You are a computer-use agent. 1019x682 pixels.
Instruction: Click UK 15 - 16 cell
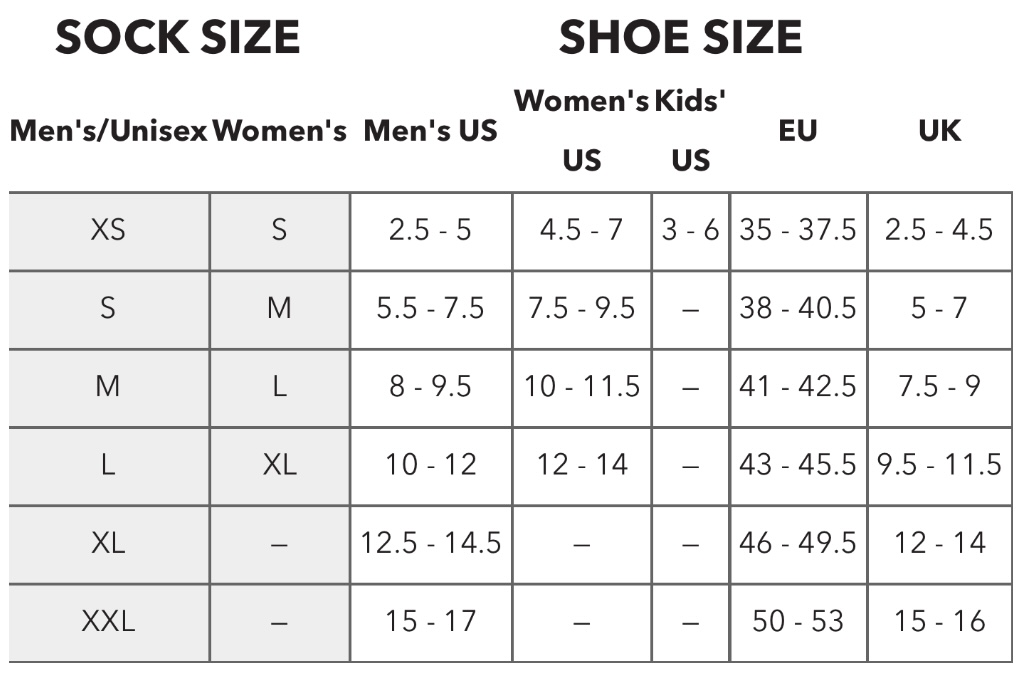939,622
